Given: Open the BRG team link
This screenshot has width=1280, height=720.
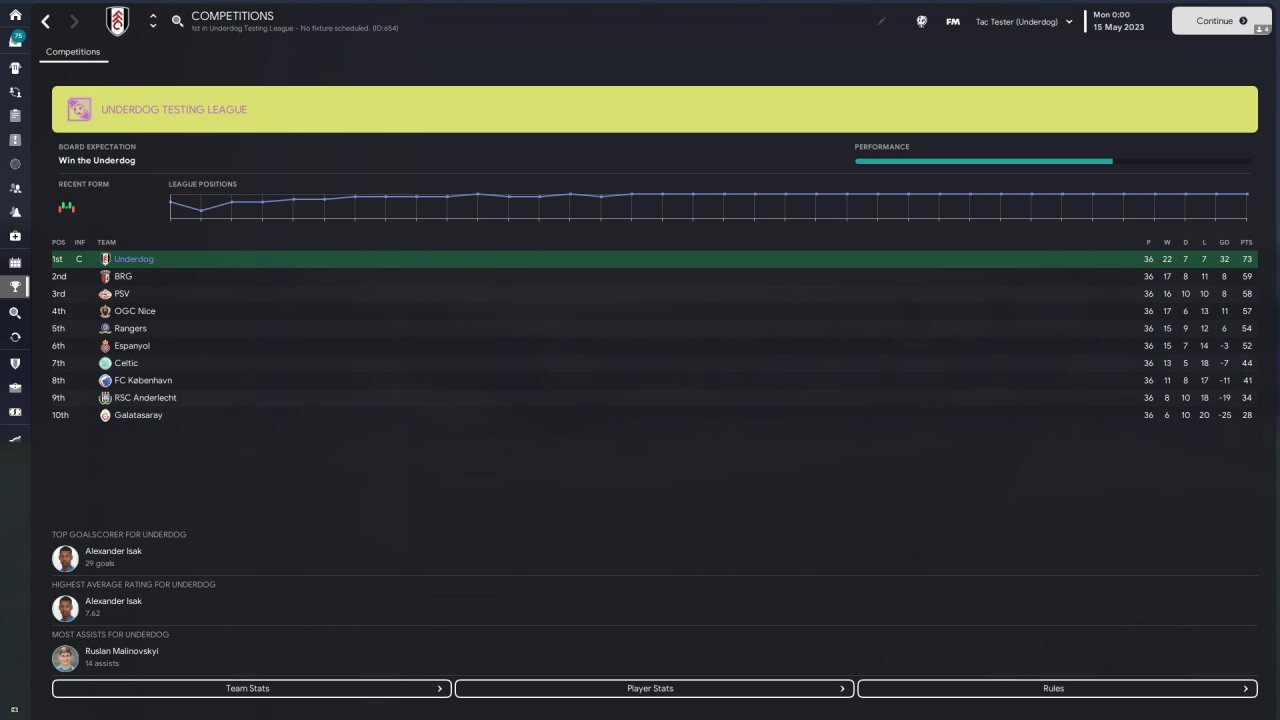Looking at the screenshot, I should [x=123, y=277].
